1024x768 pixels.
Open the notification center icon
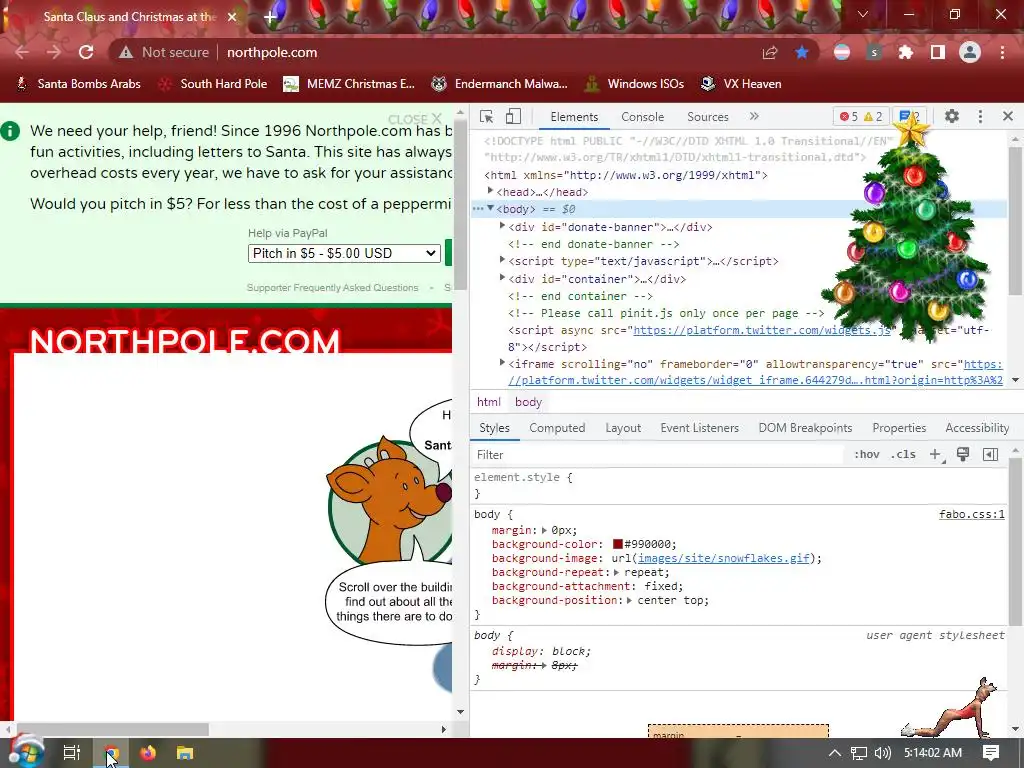coord(991,753)
